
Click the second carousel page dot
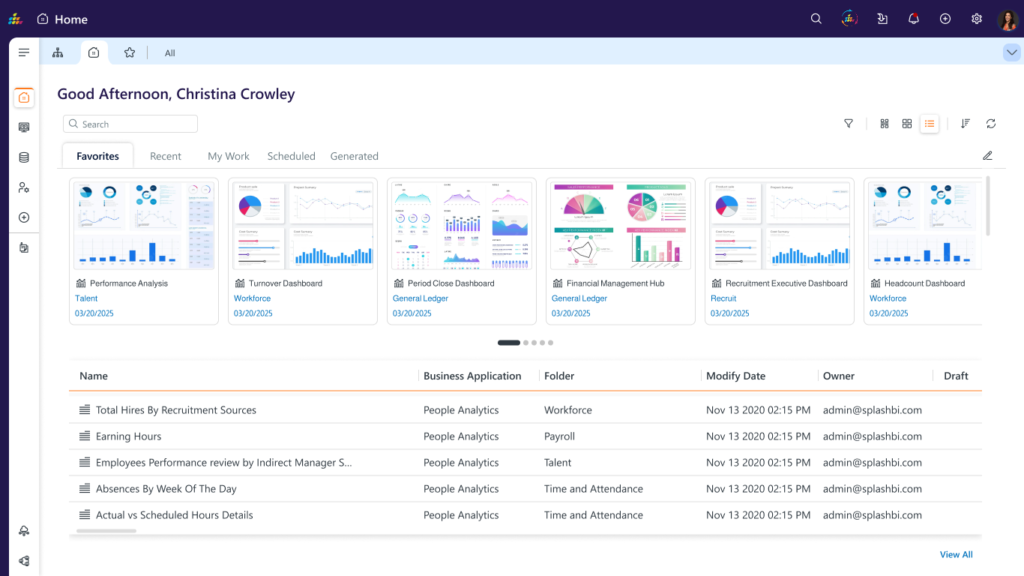527,343
